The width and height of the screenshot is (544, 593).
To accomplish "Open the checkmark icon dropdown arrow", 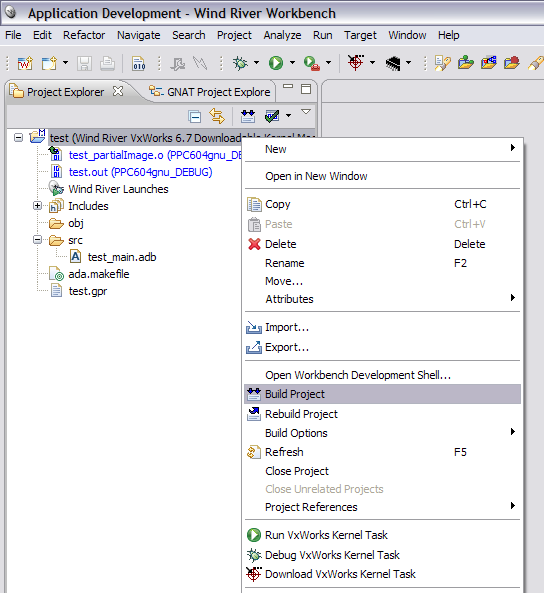I will (289, 116).
